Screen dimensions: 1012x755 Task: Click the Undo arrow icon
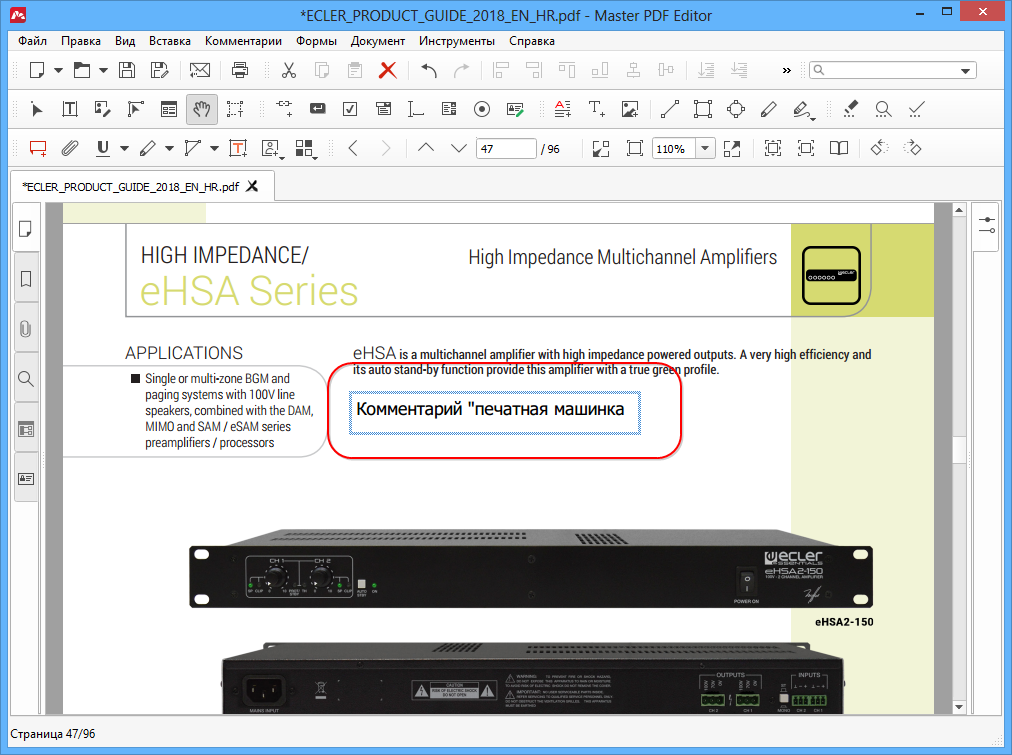tap(429, 70)
